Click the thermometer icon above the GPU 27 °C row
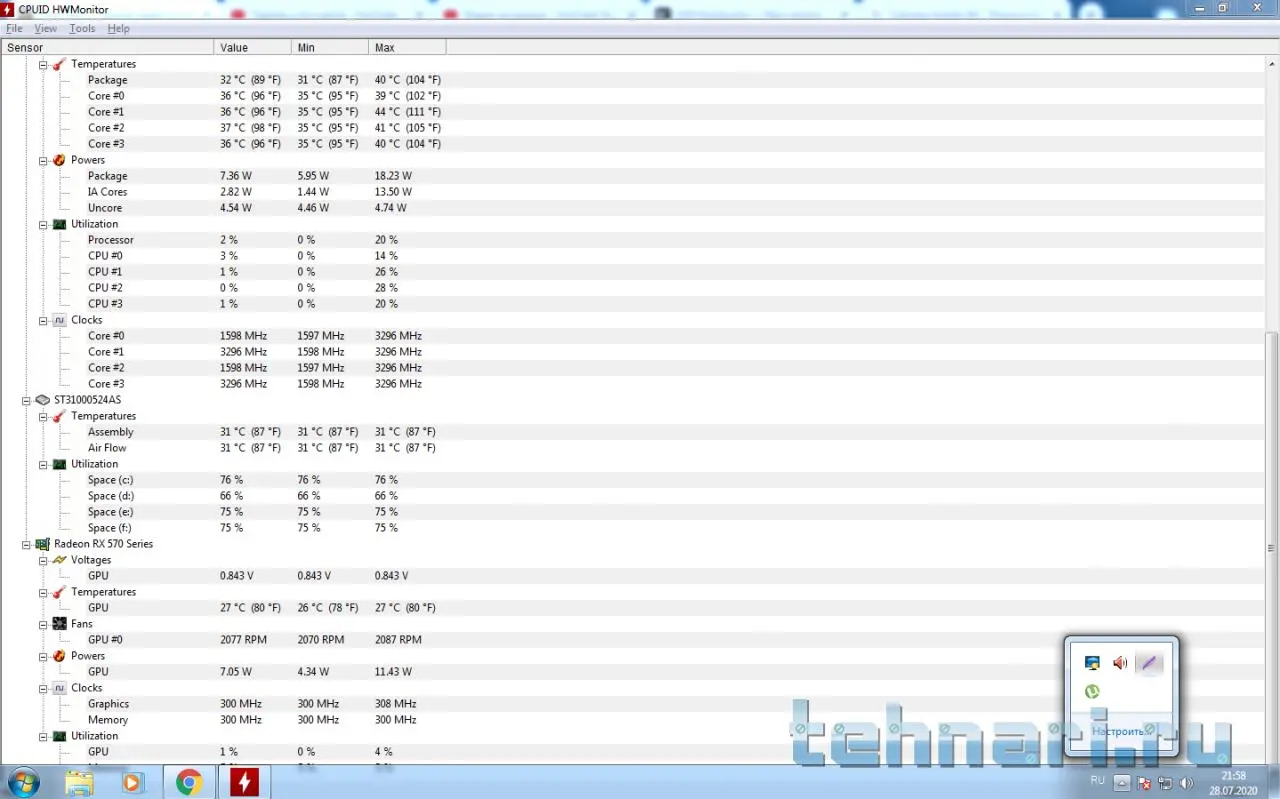1280x799 pixels. pos(59,592)
